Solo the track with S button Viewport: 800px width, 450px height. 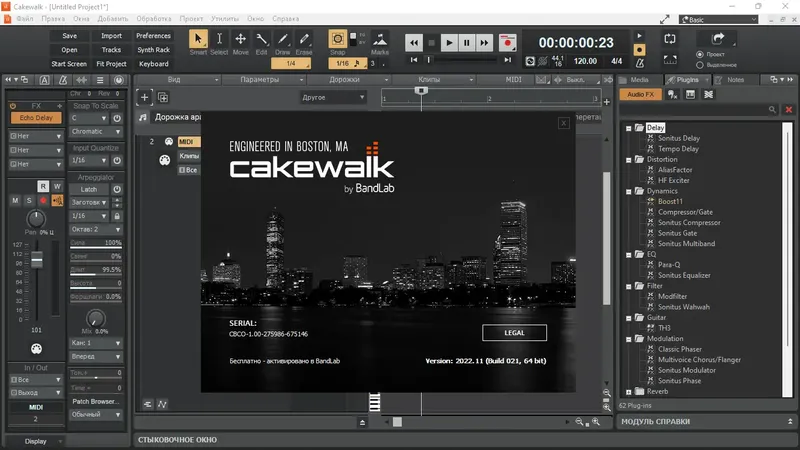tap(29, 201)
